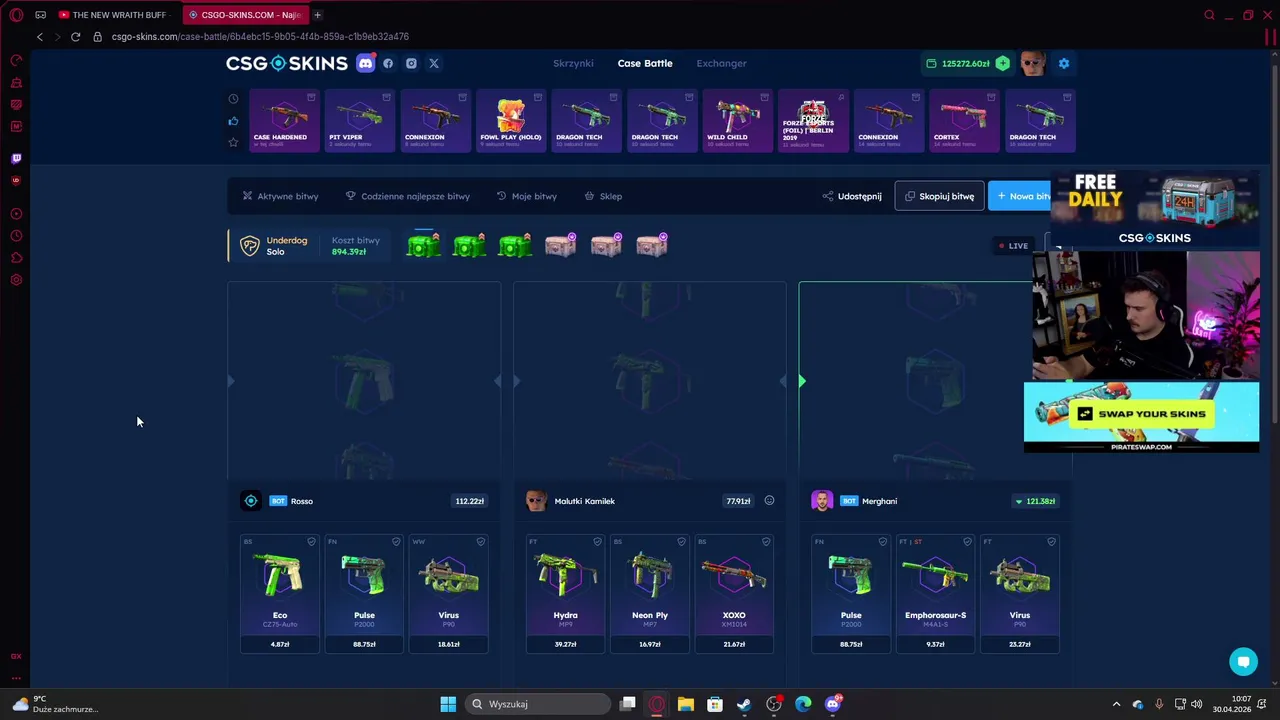Open the X (Twitter) social icon

tap(434, 63)
